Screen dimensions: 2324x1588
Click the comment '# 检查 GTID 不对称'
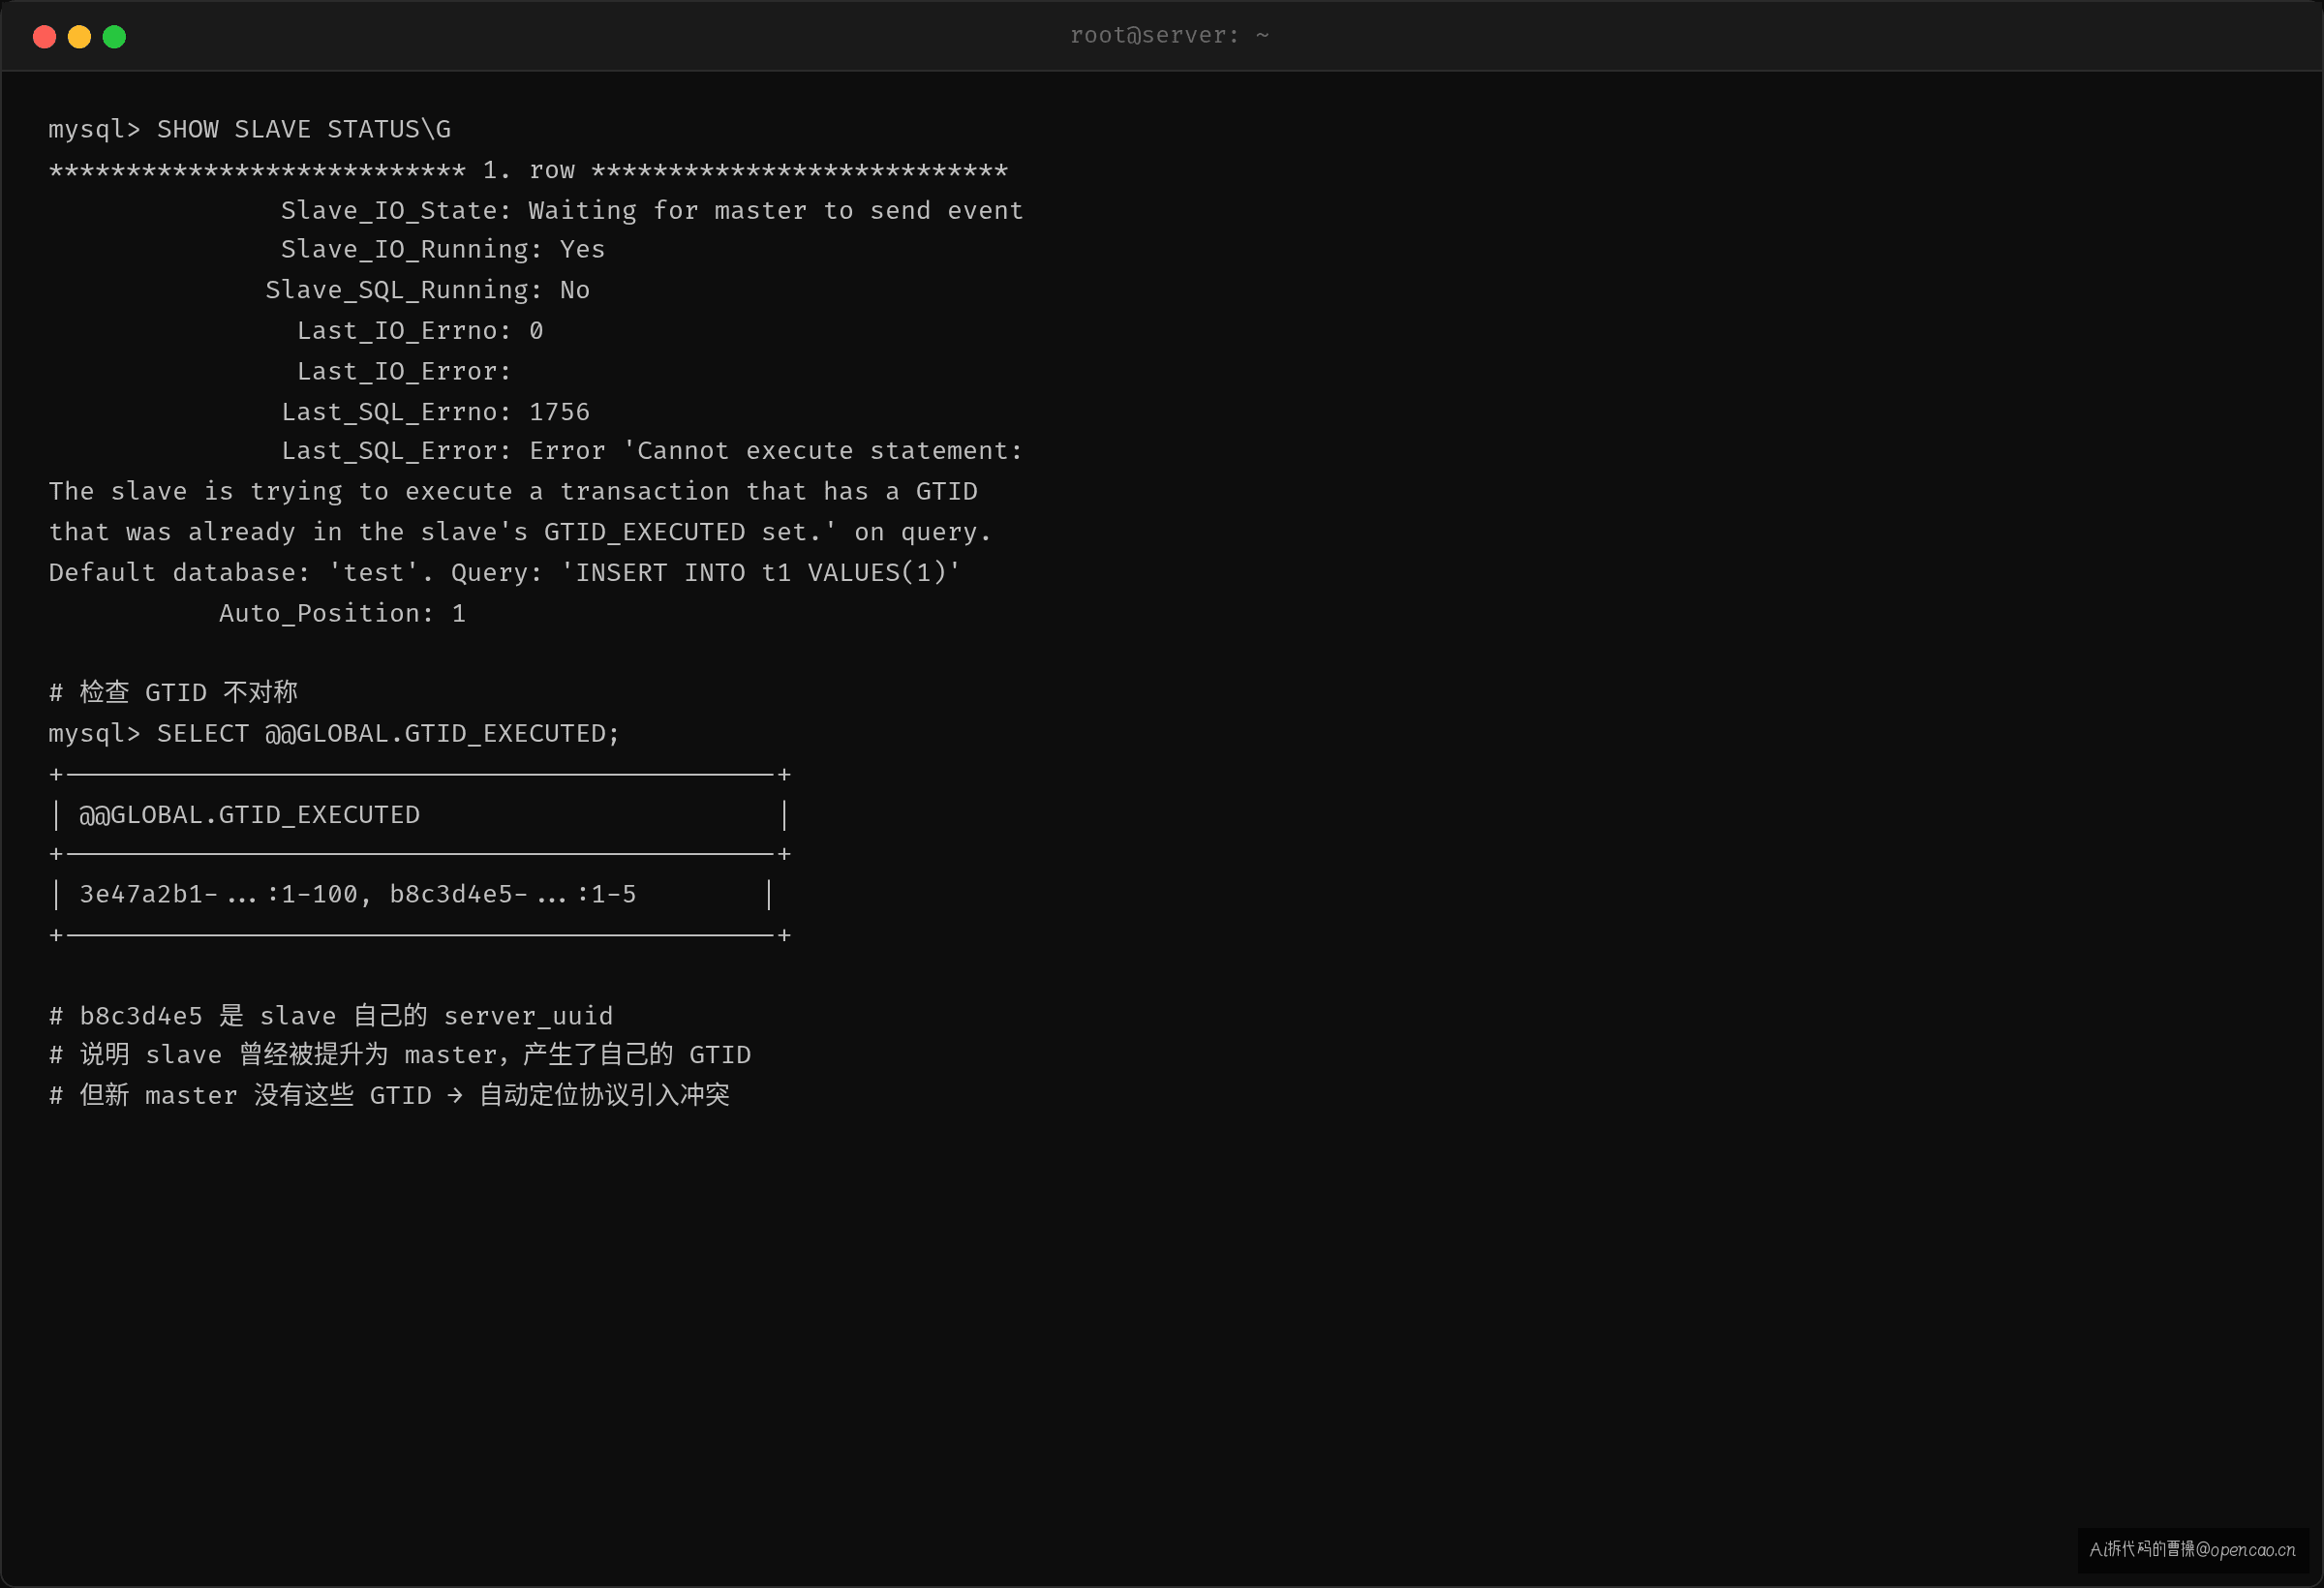click(x=173, y=693)
